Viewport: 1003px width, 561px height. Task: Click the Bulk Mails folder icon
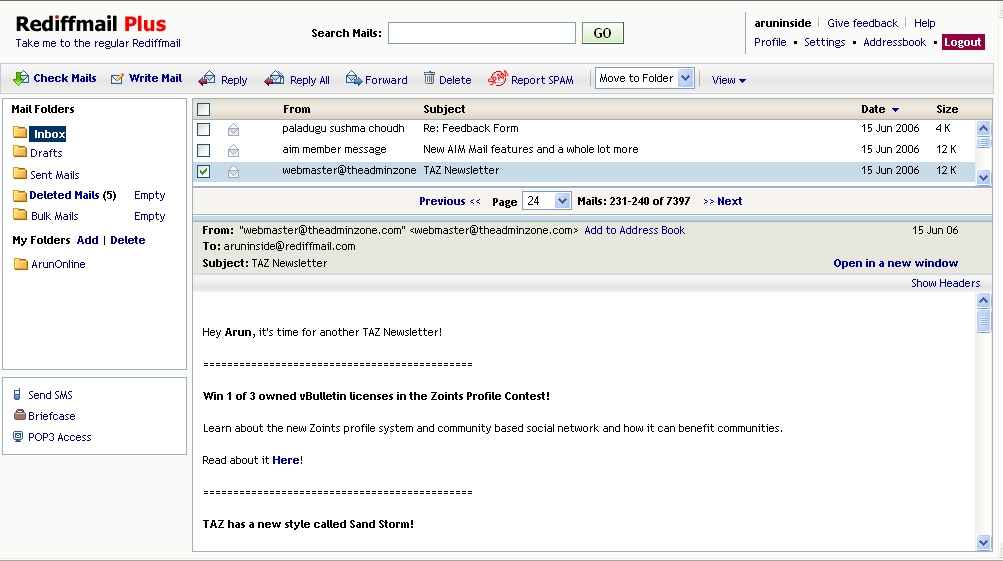coord(20,214)
